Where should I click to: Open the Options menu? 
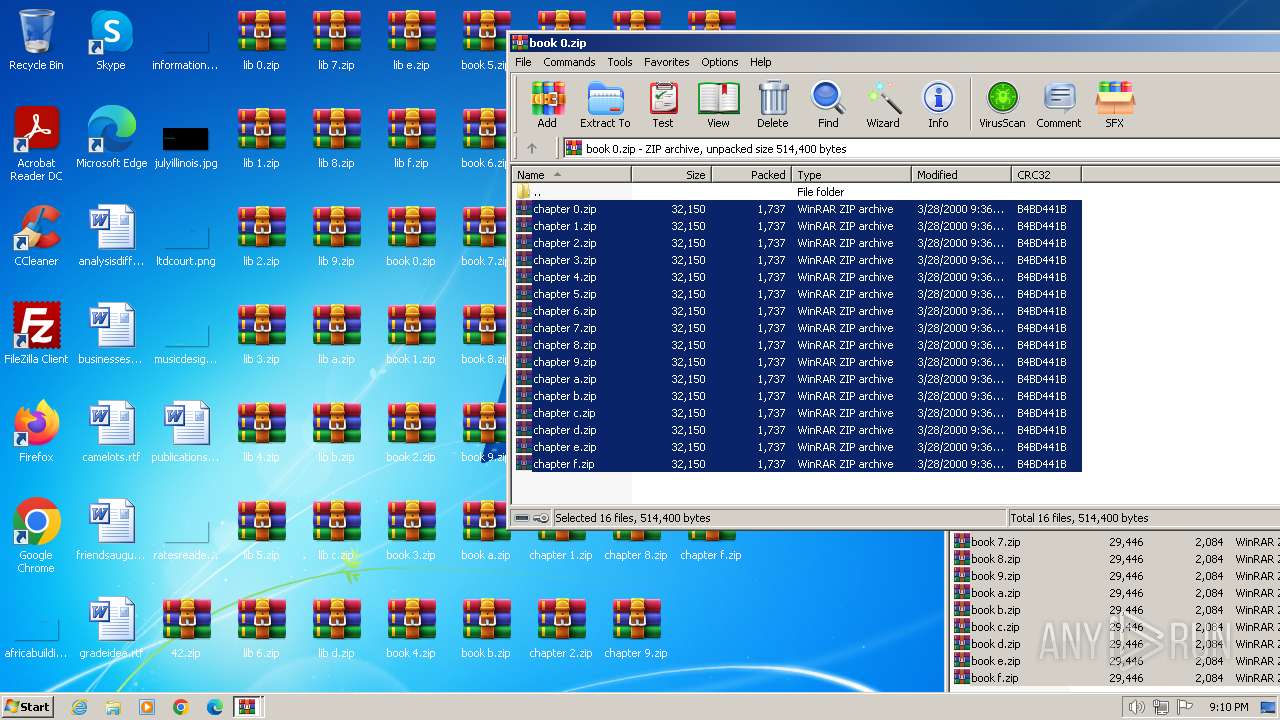pos(719,62)
